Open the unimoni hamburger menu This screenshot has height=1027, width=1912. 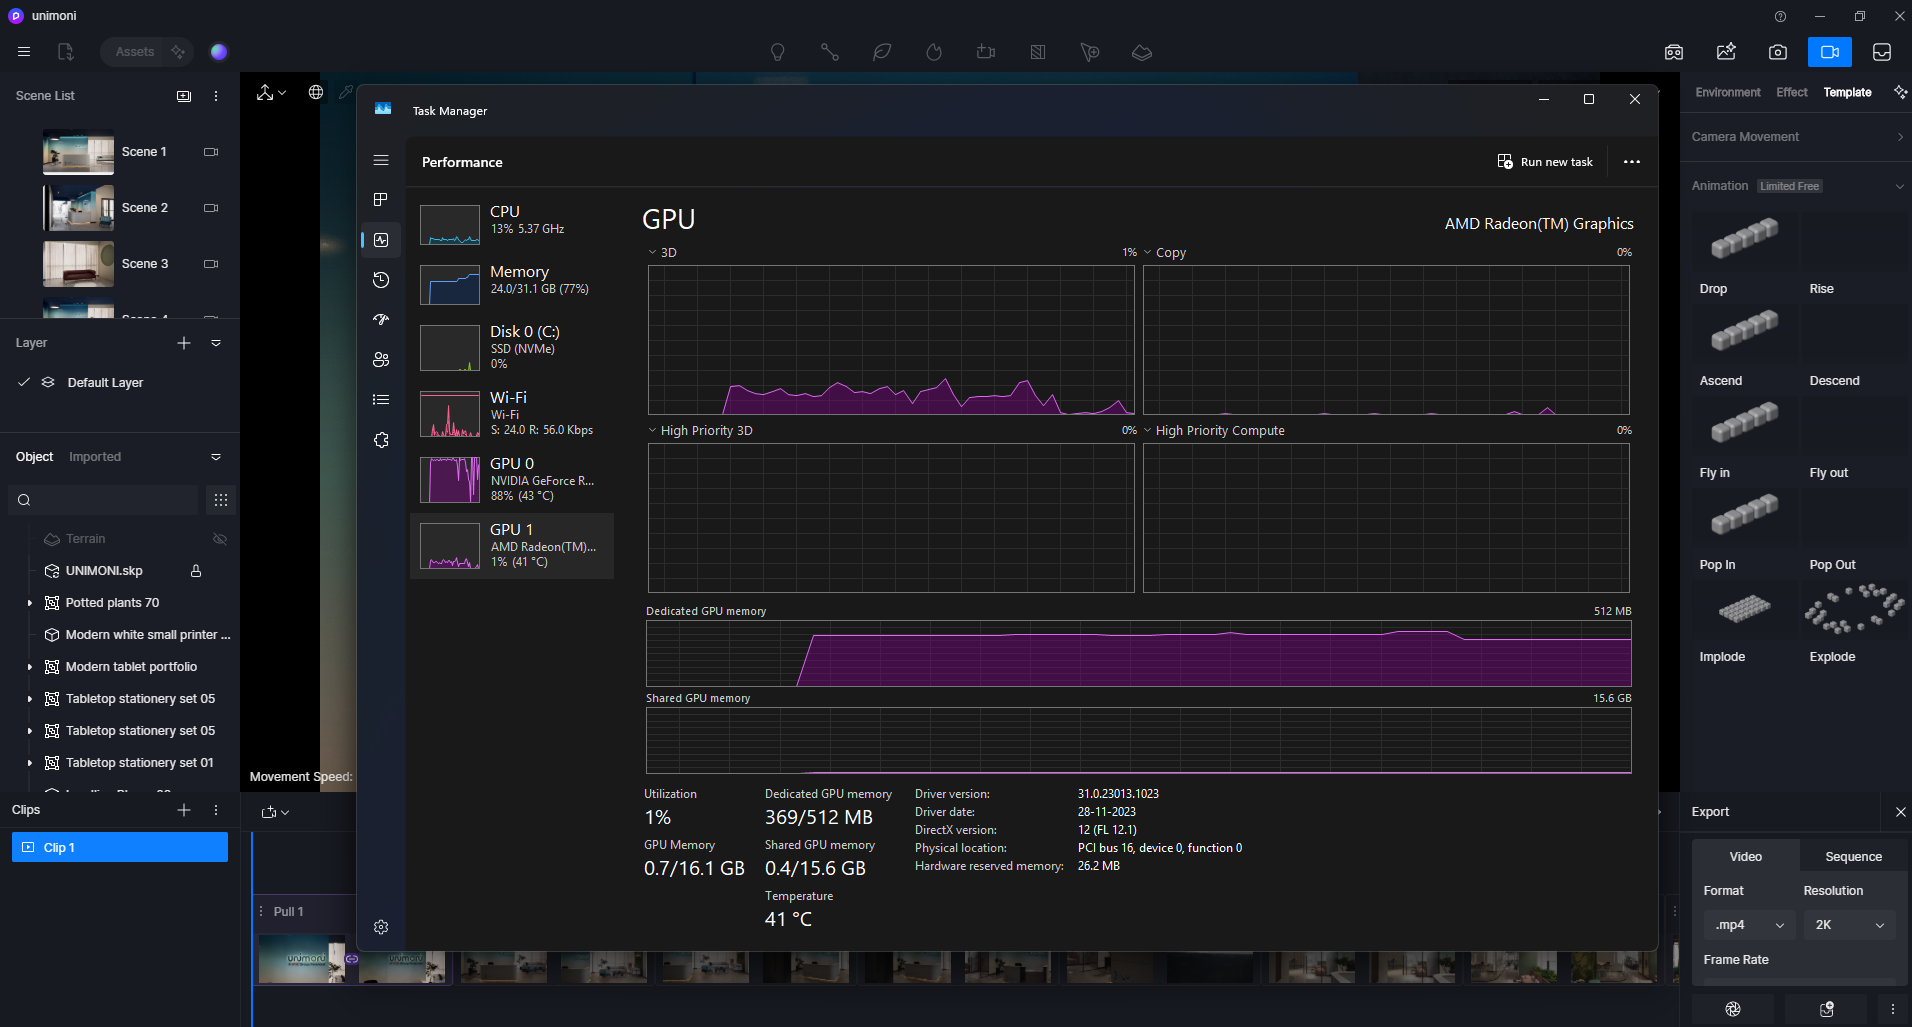pyautogui.click(x=24, y=52)
